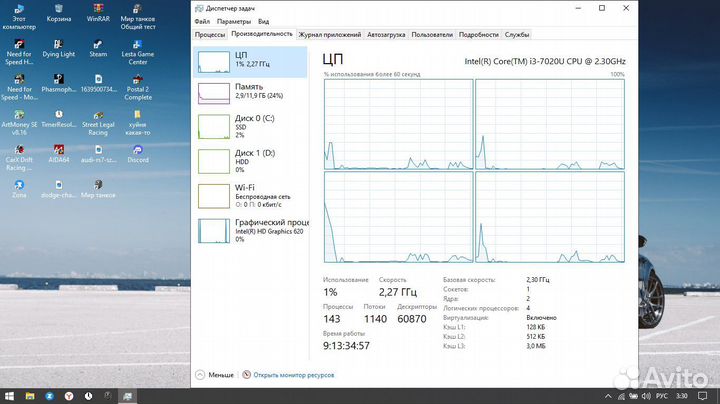Open the ArtMoney SE v8.16 shortcut
Screen dimensions: 720x404
coord(19,123)
